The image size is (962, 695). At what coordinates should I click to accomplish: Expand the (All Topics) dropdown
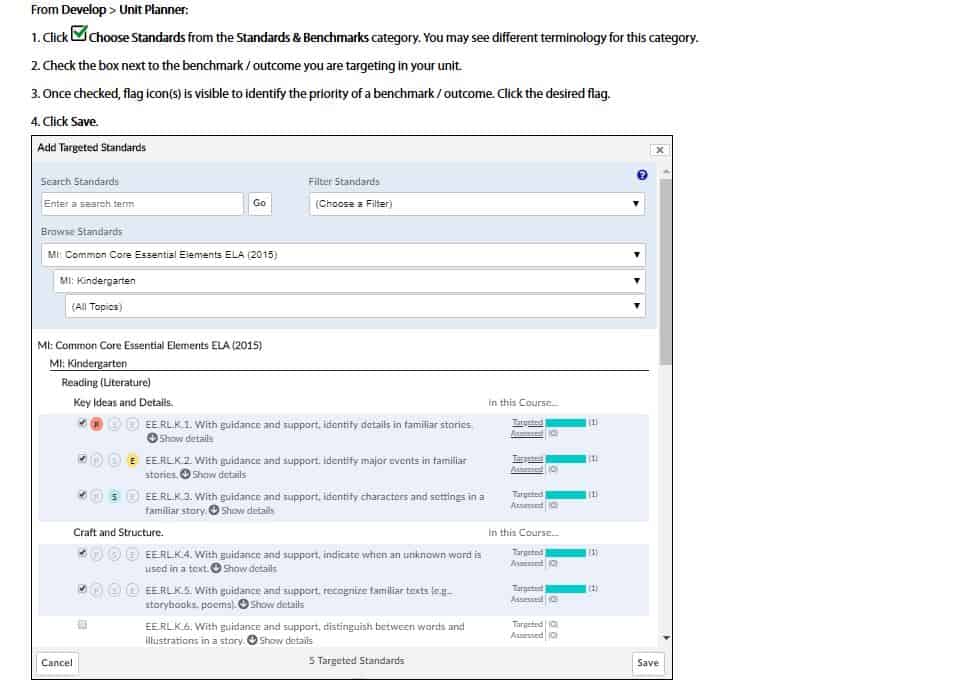[x=355, y=307]
